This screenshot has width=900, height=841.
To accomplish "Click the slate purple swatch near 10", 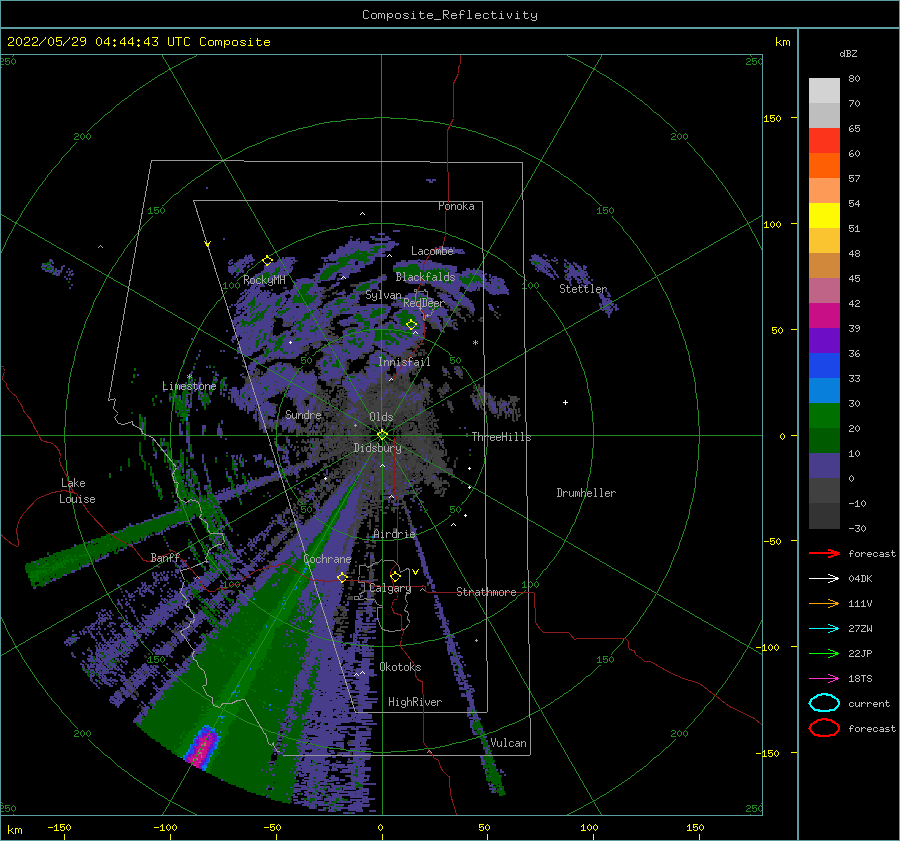I will click(x=824, y=465).
